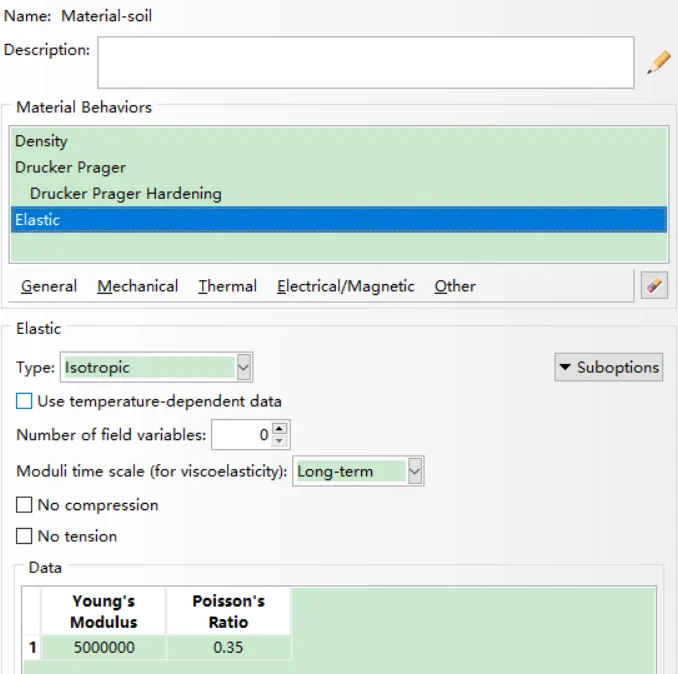This screenshot has height=674, width=678.
Task: Open the Type Isotropic dropdown
Action: [157, 367]
